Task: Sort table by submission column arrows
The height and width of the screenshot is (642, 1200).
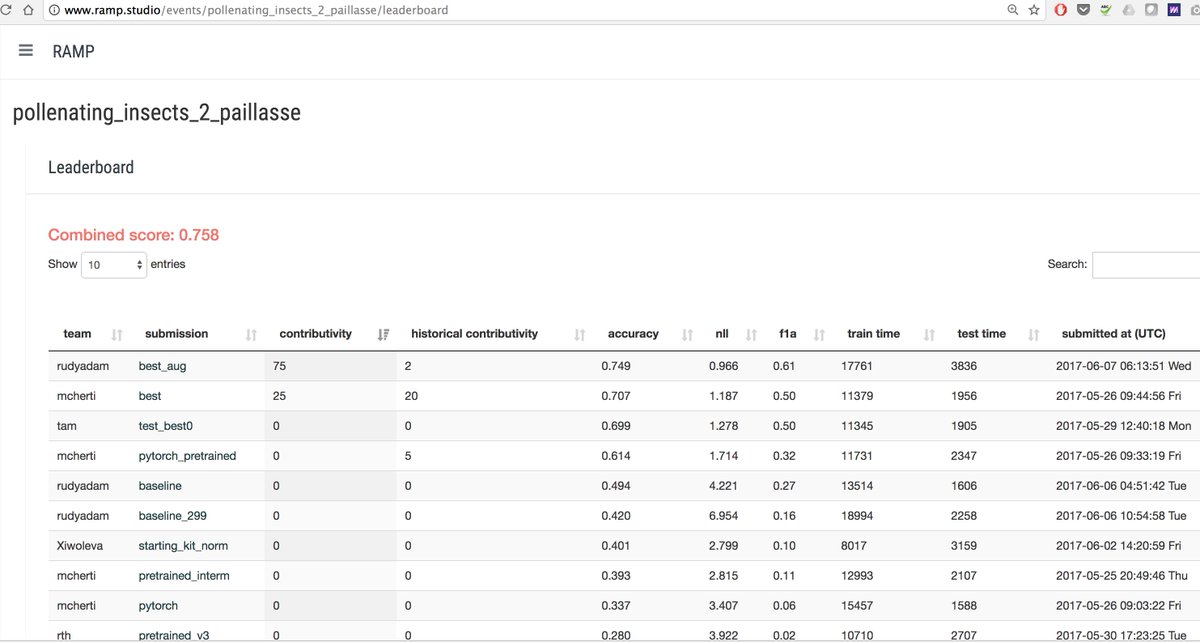Action: [x=251, y=334]
